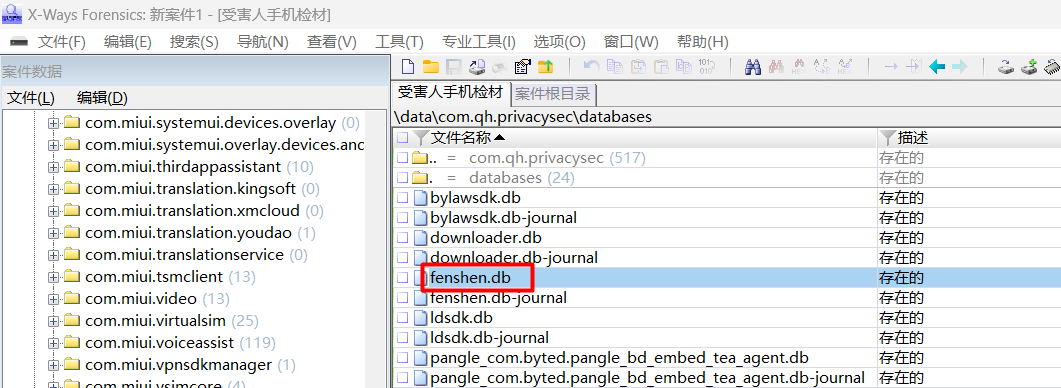Tick the checkbox for ldsdk.db
1061x388 pixels.
pos(403,318)
